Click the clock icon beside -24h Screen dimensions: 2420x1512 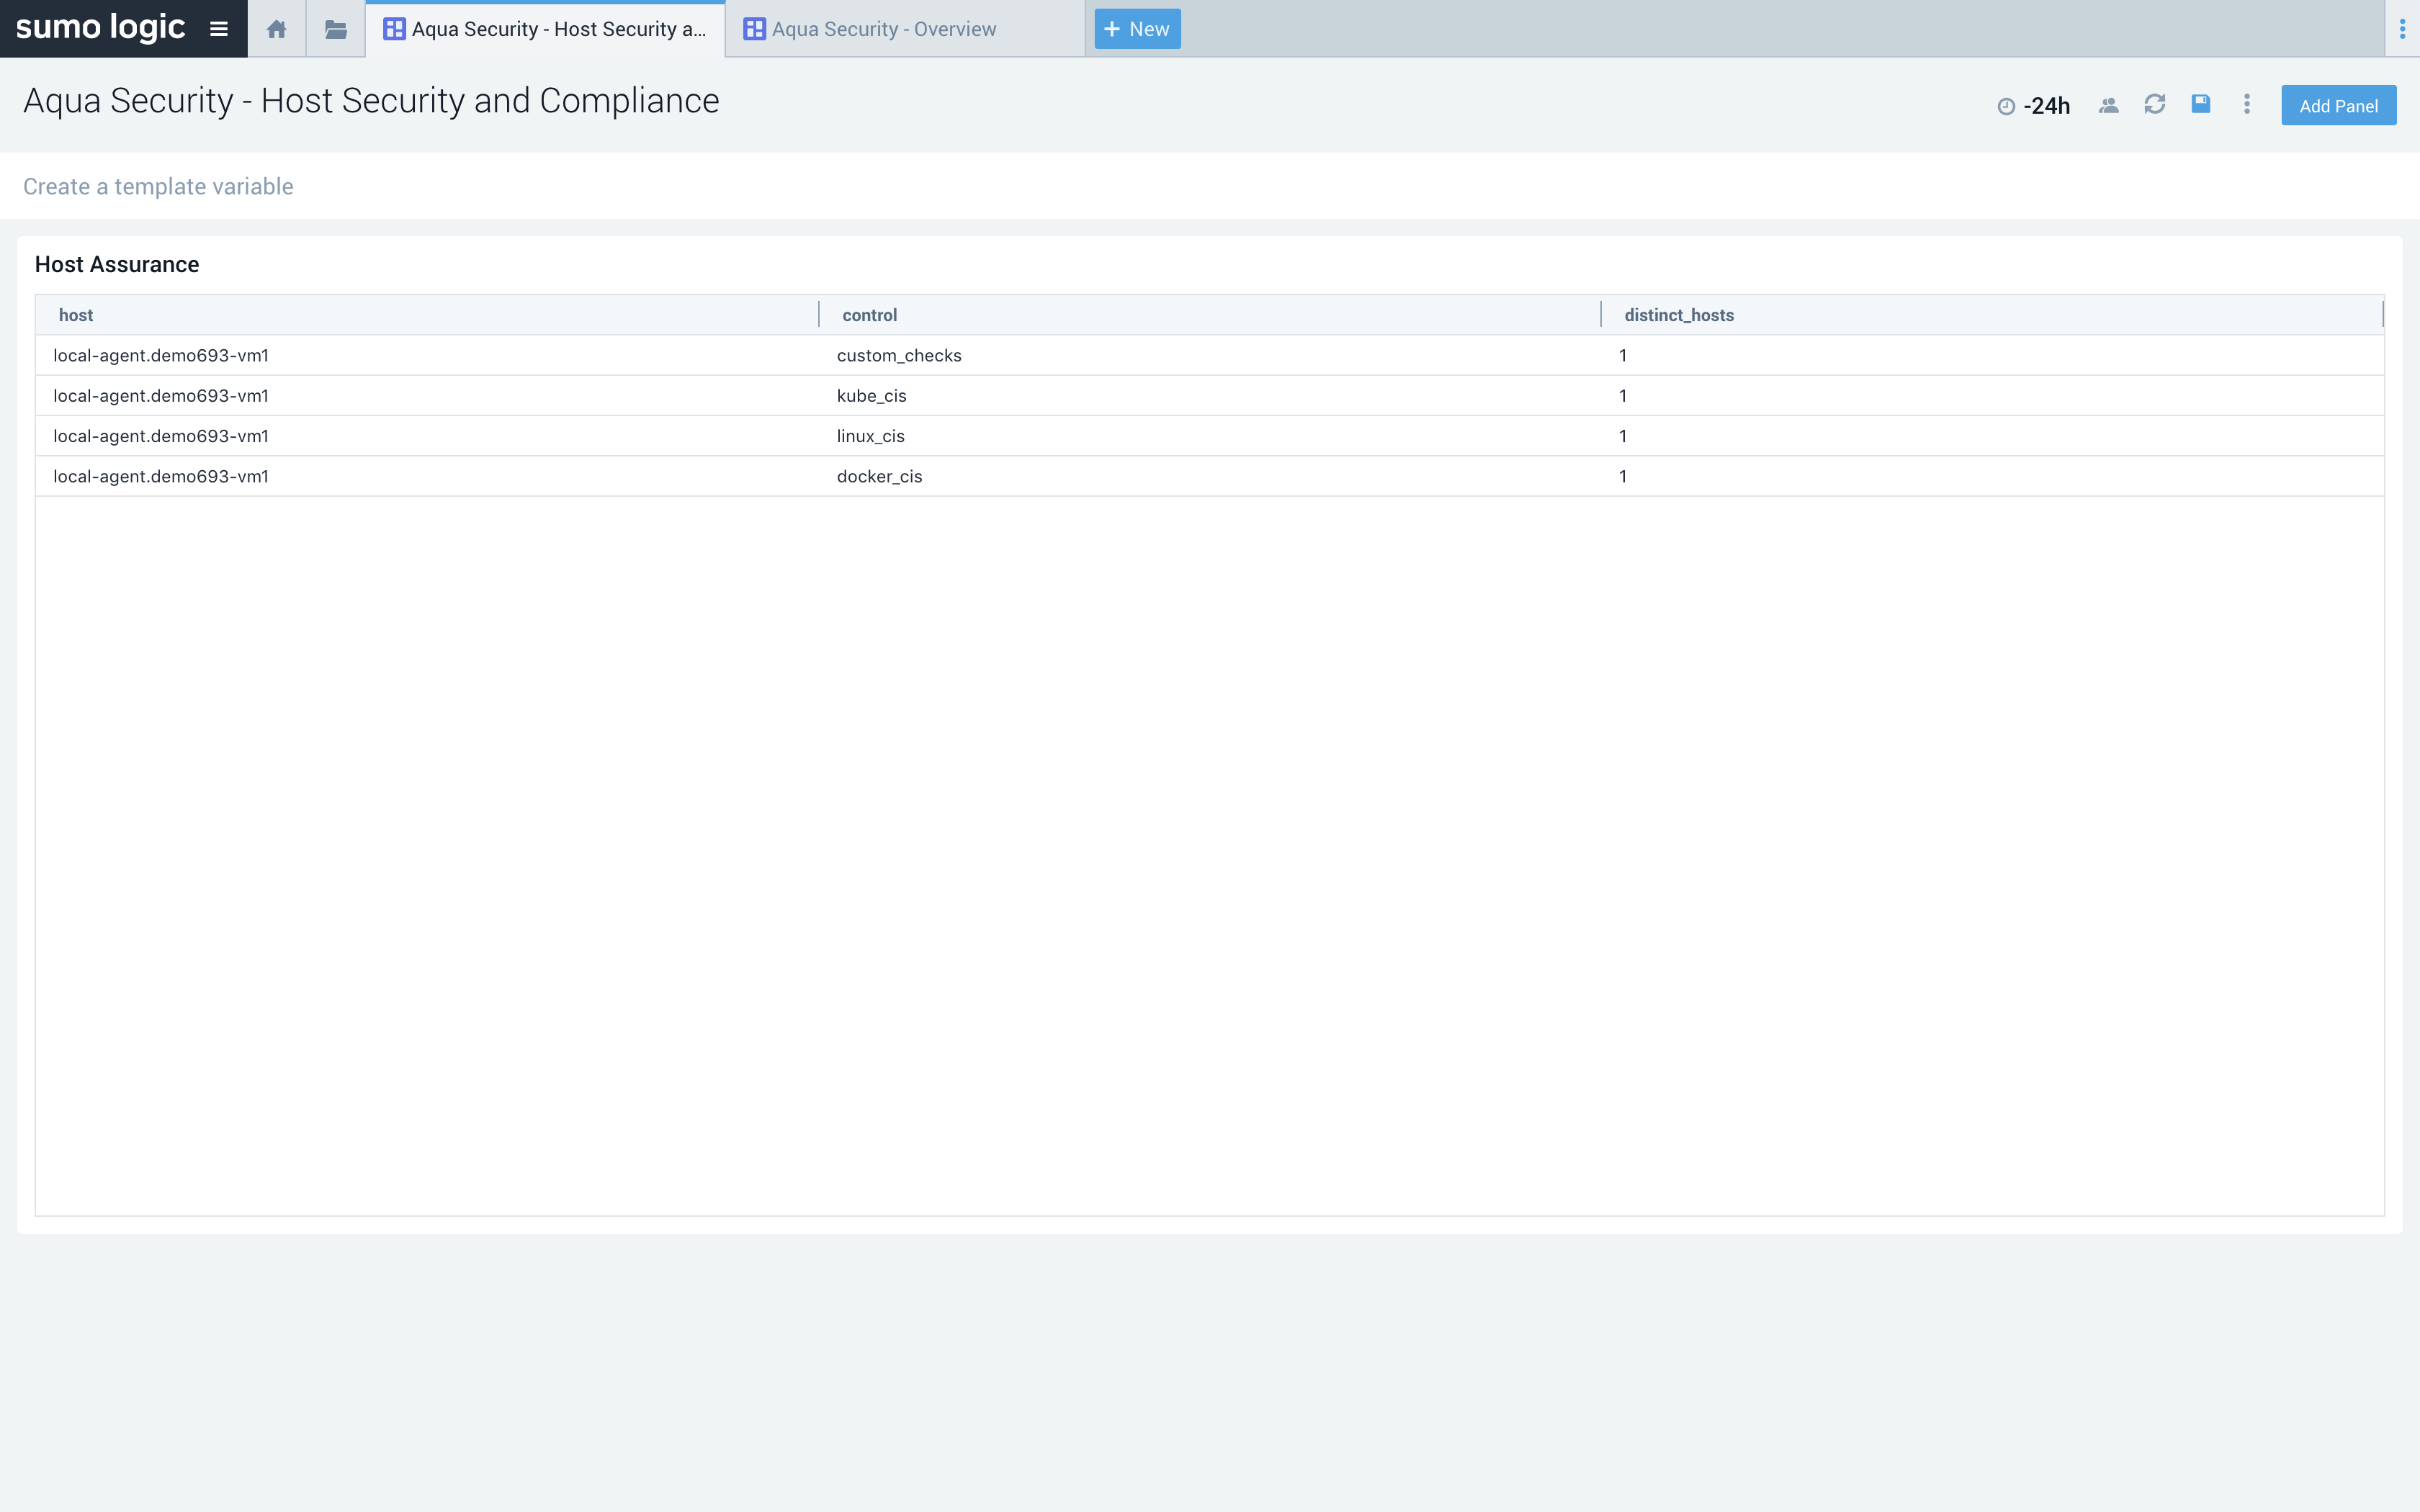coord(2005,106)
